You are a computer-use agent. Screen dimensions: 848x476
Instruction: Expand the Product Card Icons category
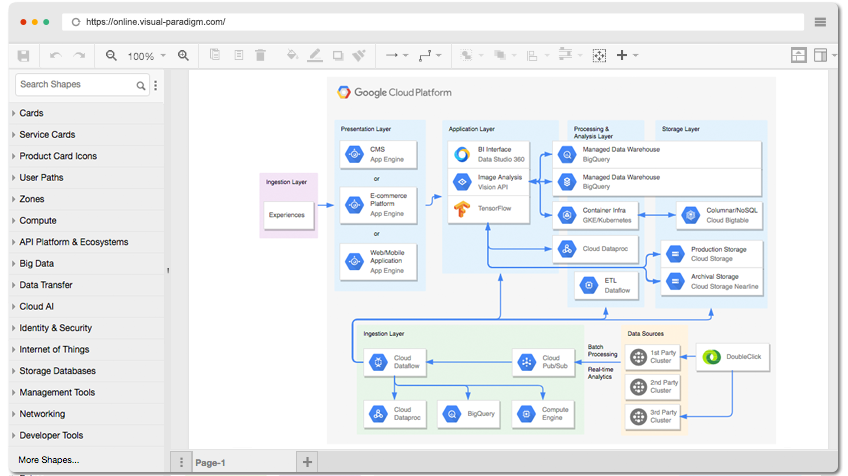87,156
